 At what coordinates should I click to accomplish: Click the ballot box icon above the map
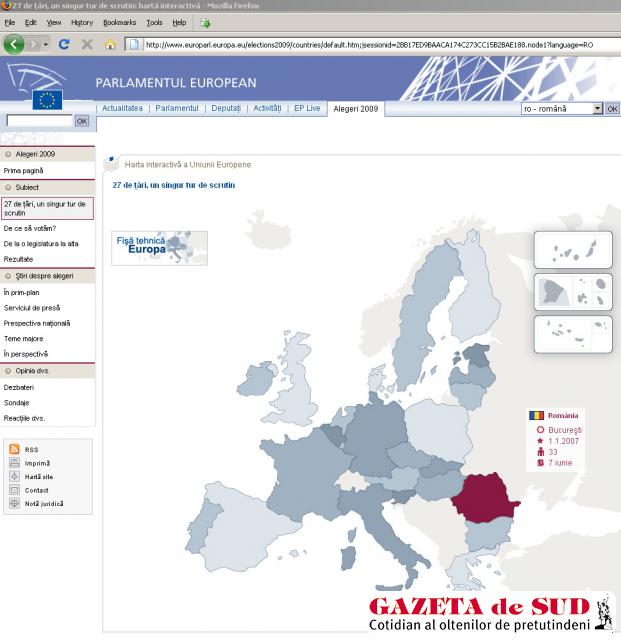click(x=111, y=164)
